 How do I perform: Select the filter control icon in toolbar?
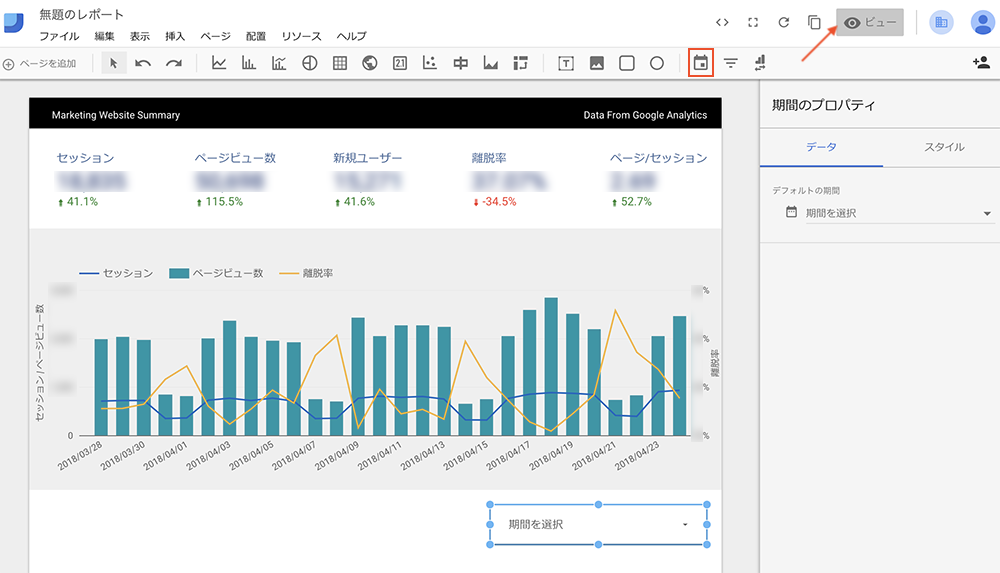[731, 63]
